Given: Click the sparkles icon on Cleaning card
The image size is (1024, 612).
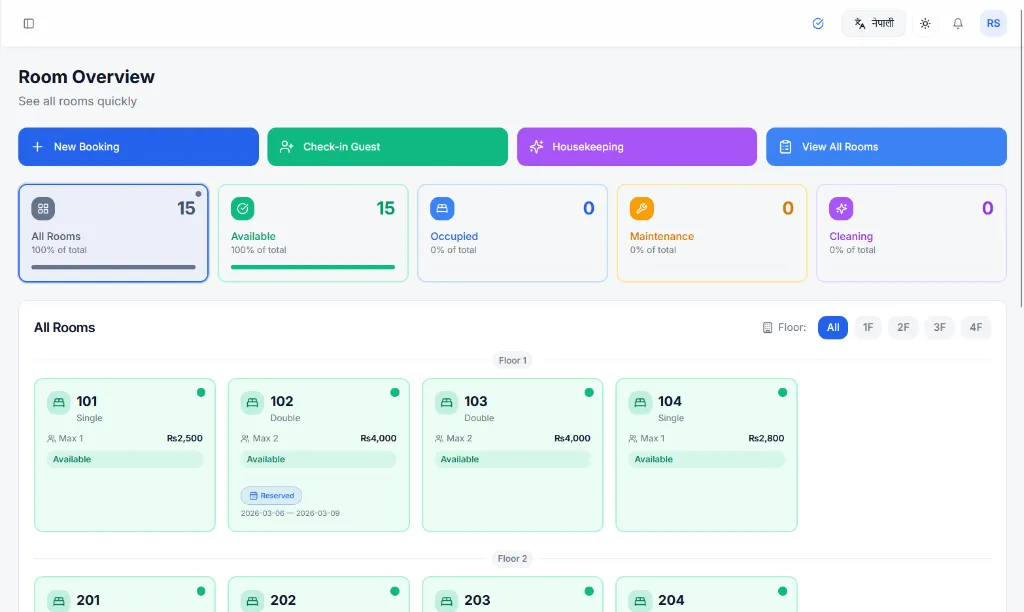Looking at the screenshot, I should click(841, 209).
